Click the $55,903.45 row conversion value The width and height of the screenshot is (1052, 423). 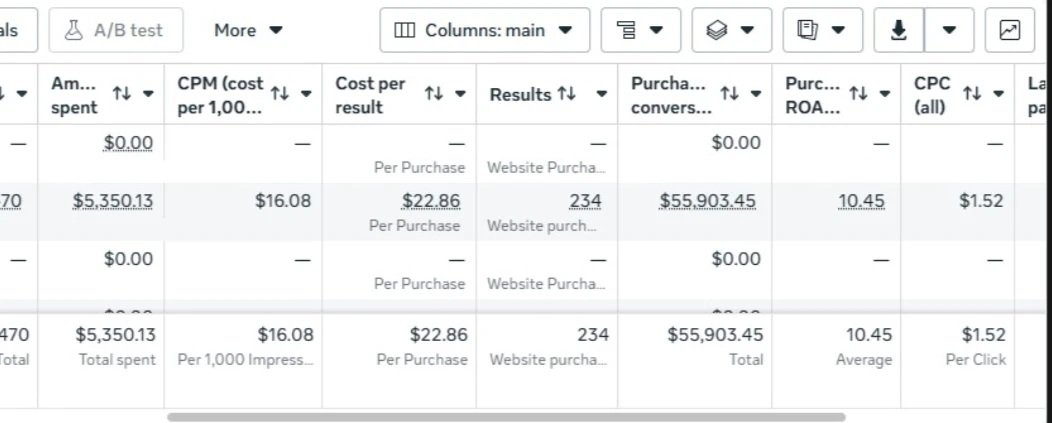[708, 201]
